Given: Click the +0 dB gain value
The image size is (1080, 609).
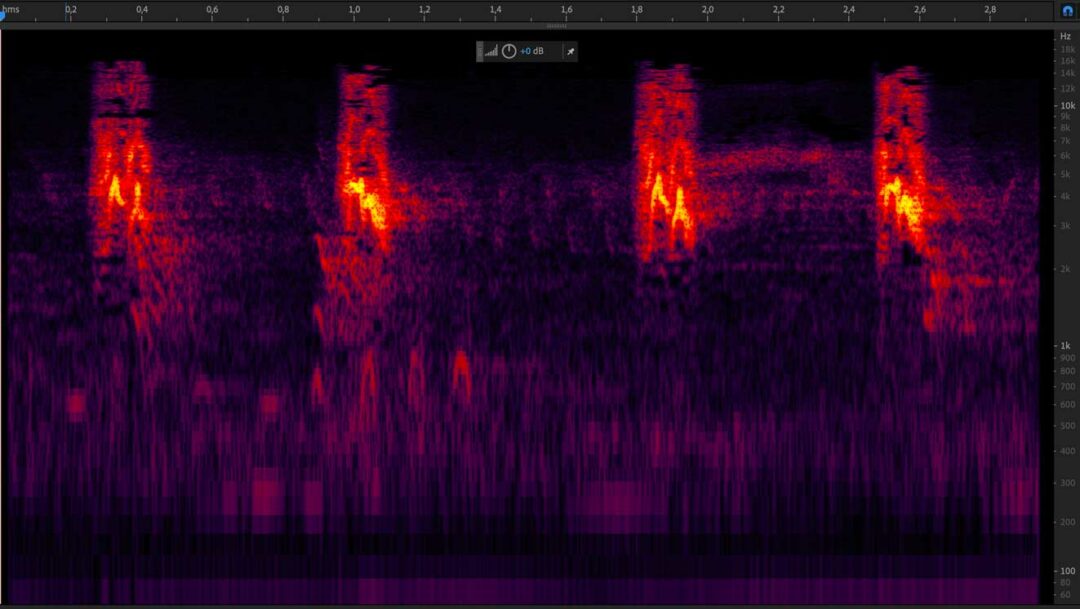Looking at the screenshot, I should click(x=532, y=51).
